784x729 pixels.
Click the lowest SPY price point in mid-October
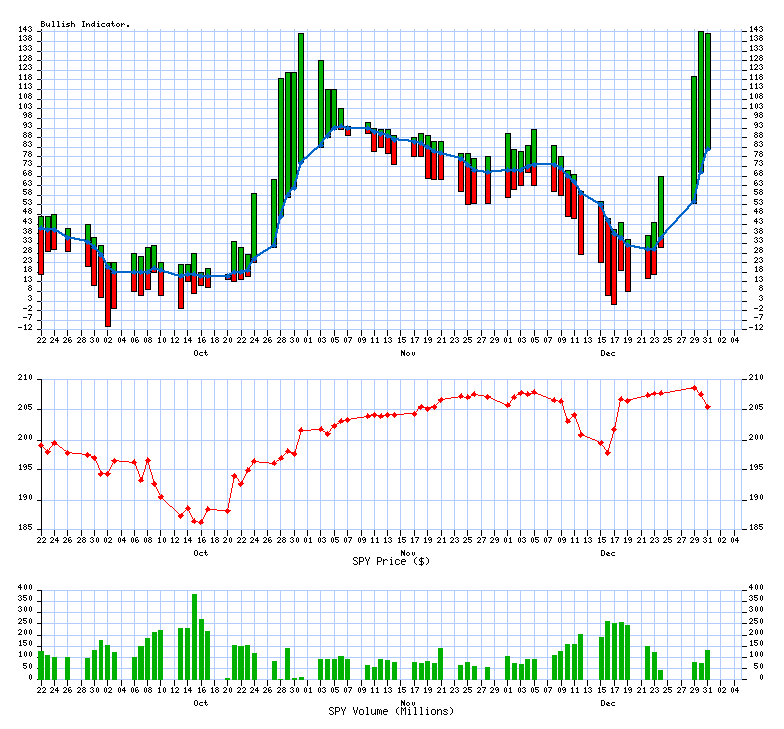click(201, 522)
